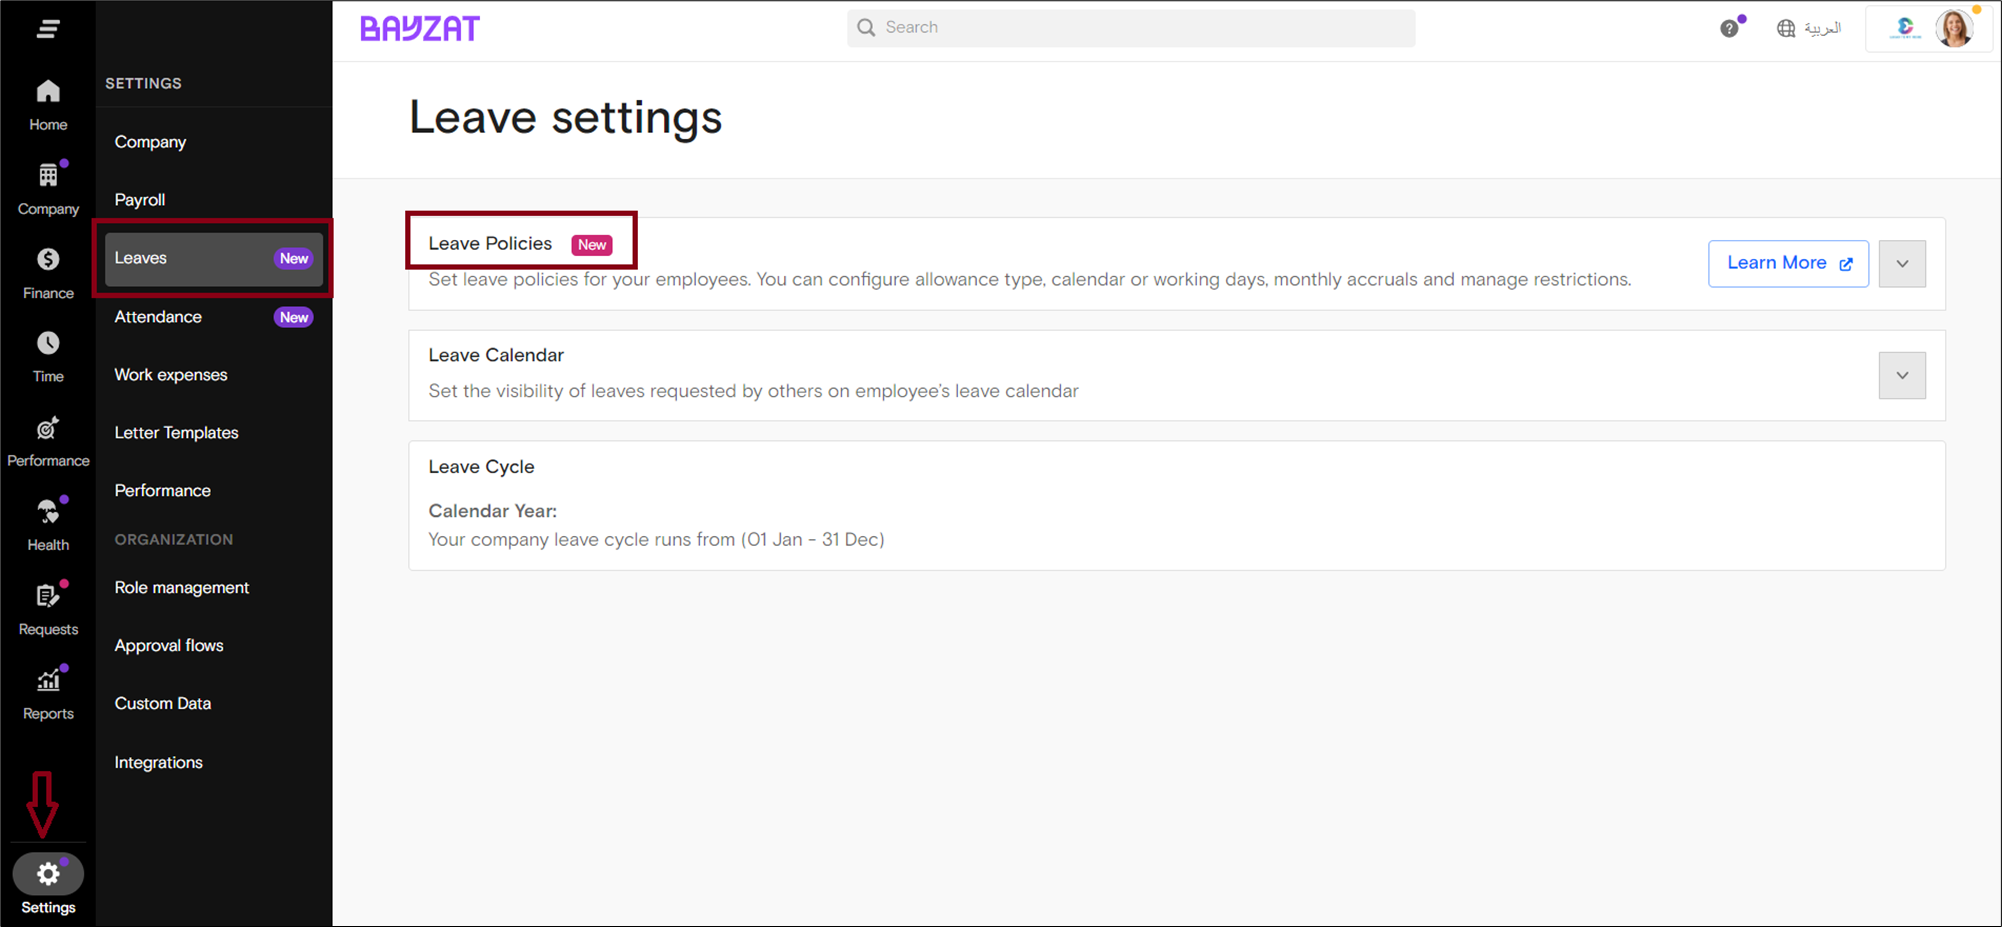Open the user profile avatar menu
The image size is (2002, 927).
(x=1953, y=28)
